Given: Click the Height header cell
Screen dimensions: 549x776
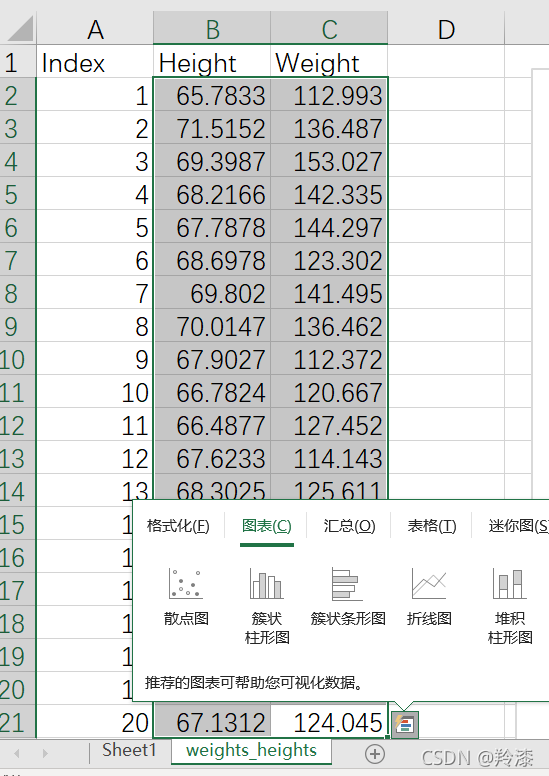Looking at the screenshot, I should click(x=212, y=61).
